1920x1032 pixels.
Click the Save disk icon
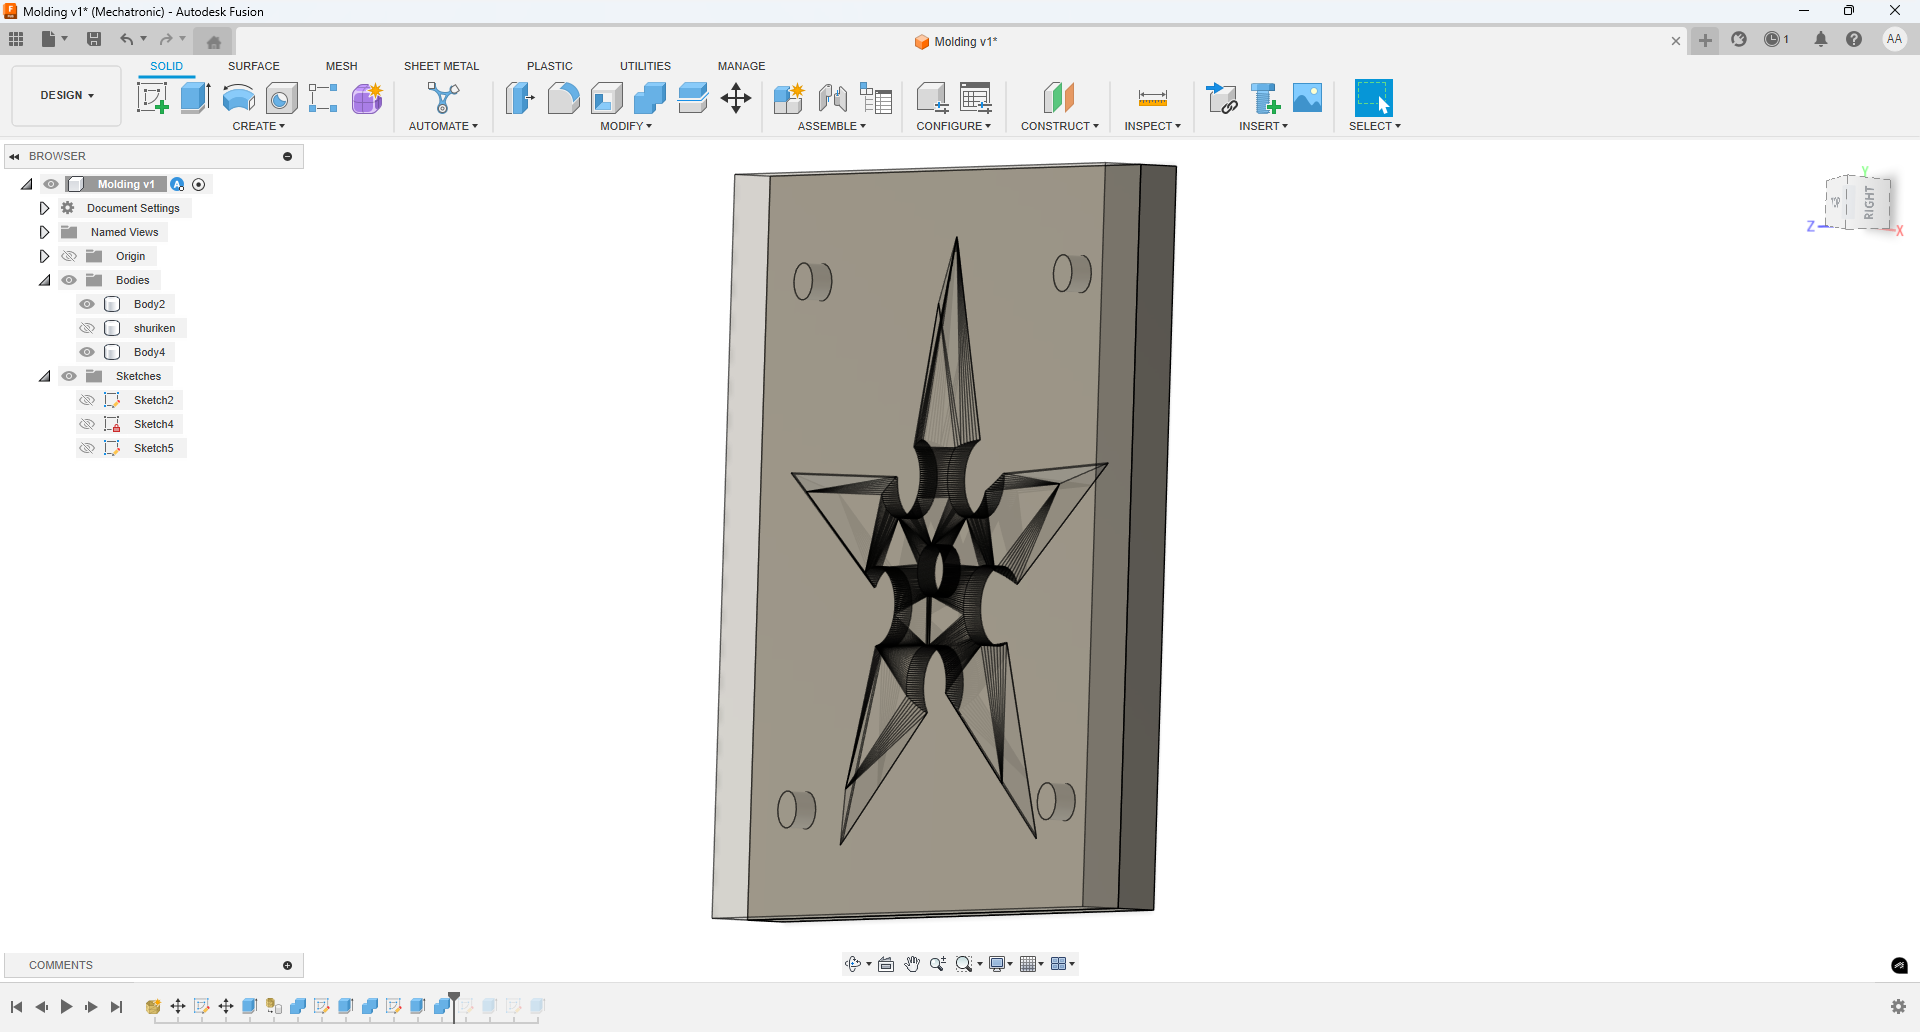click(x=94, y=39)
